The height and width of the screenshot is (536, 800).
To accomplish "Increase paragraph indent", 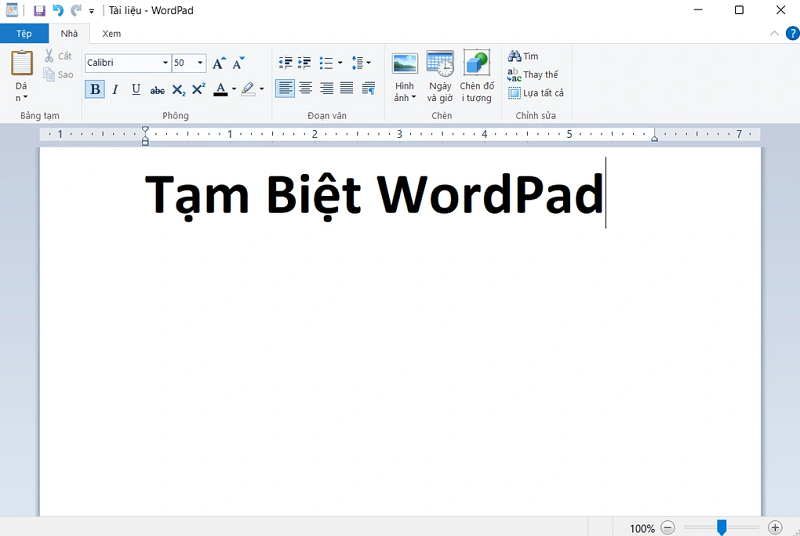I will (x=305, y=63).
